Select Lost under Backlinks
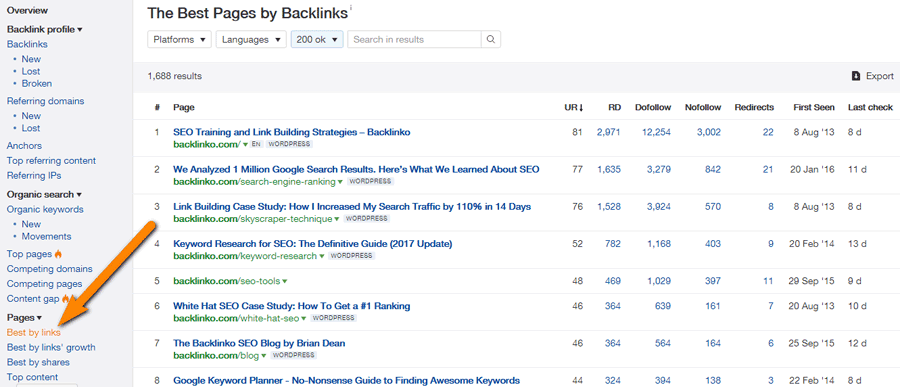The height and width of the screenshot is (387, 900). [31, 71]
